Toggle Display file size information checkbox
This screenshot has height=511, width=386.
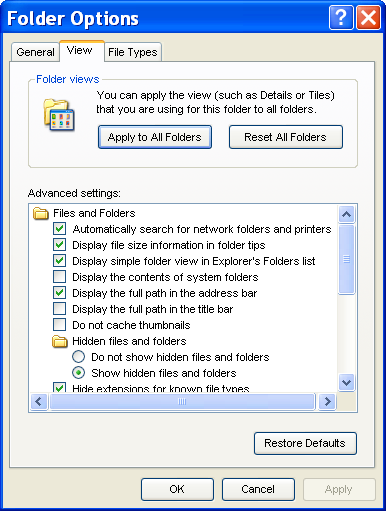click(60, 245)
